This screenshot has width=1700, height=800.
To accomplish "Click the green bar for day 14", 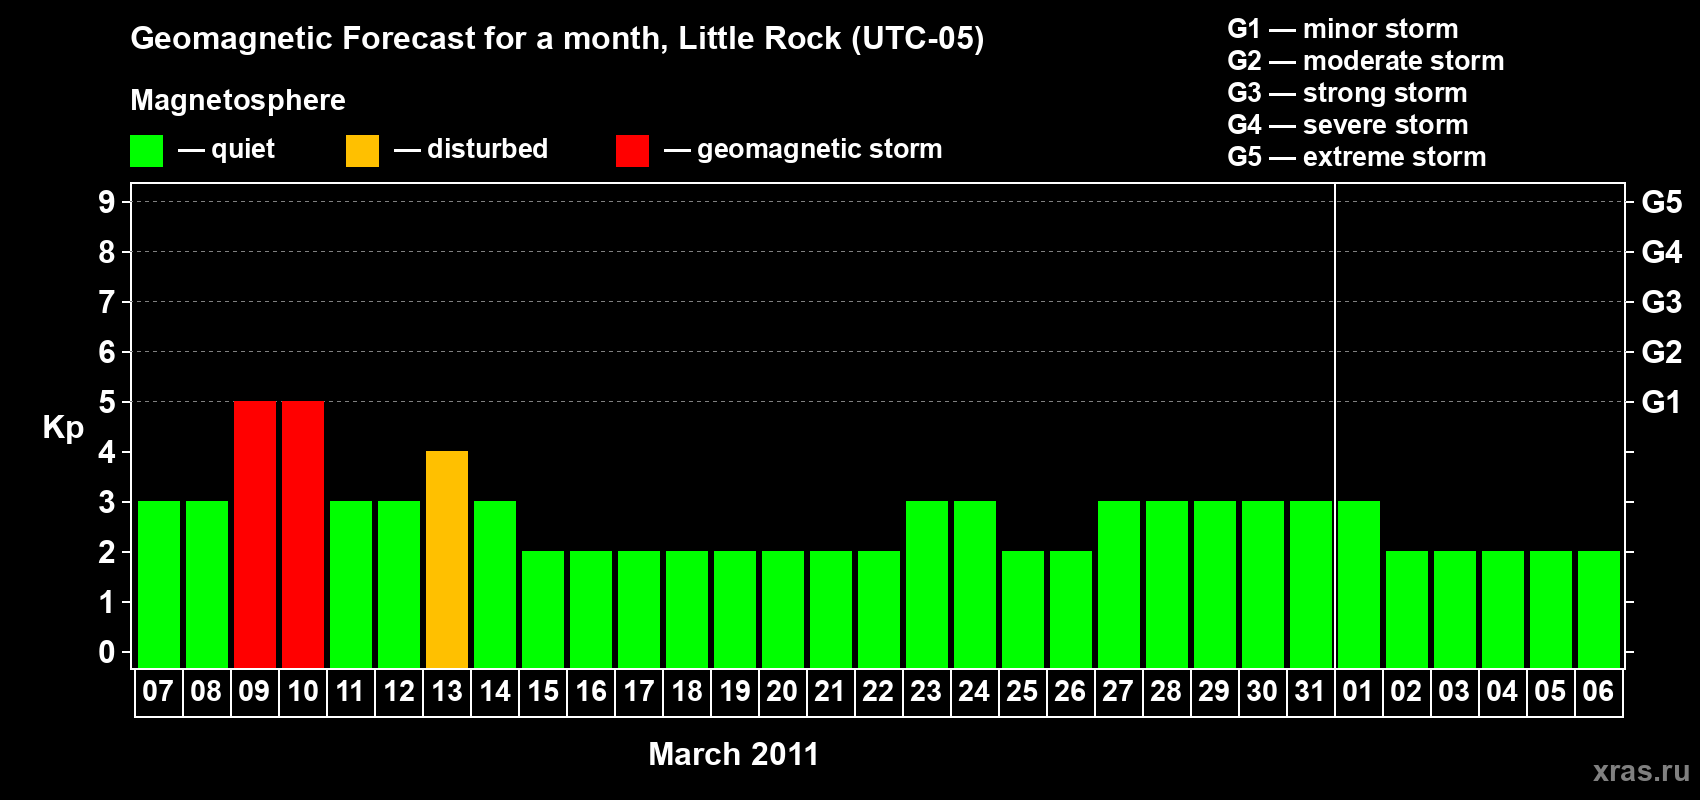I will coord(495,585).
